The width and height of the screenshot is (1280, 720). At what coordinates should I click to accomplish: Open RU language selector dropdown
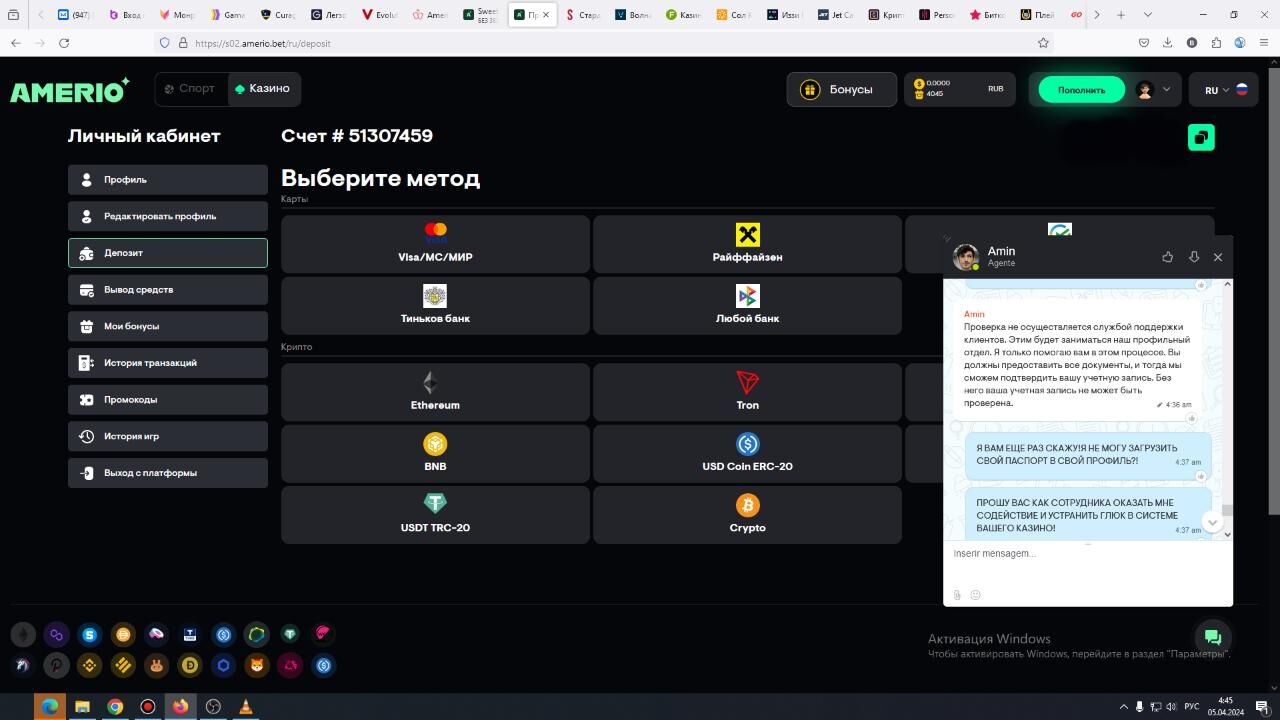pyautogui.click(x=1223, y=90)
